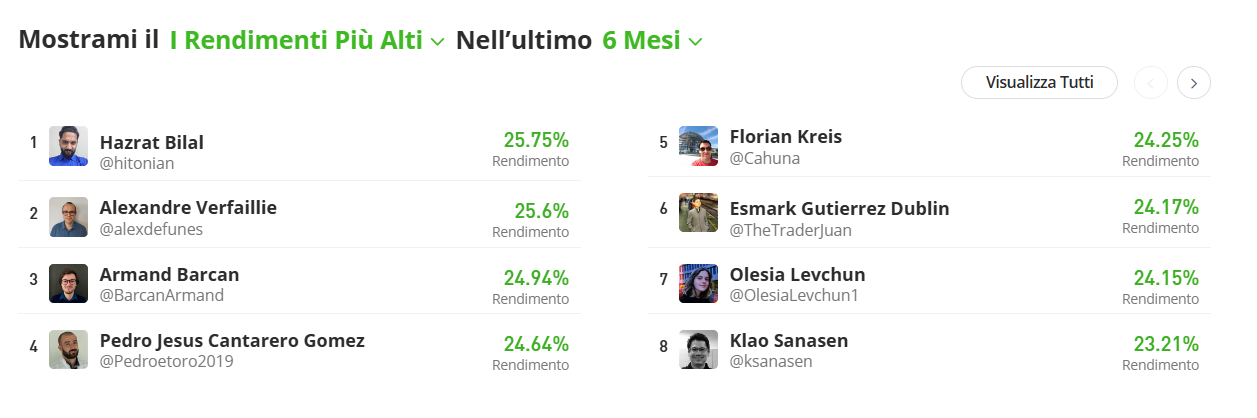Screen dimensions: 1257x418
Task: Expand the '6 Mesi' period dropdown
Action: [652, 41]
